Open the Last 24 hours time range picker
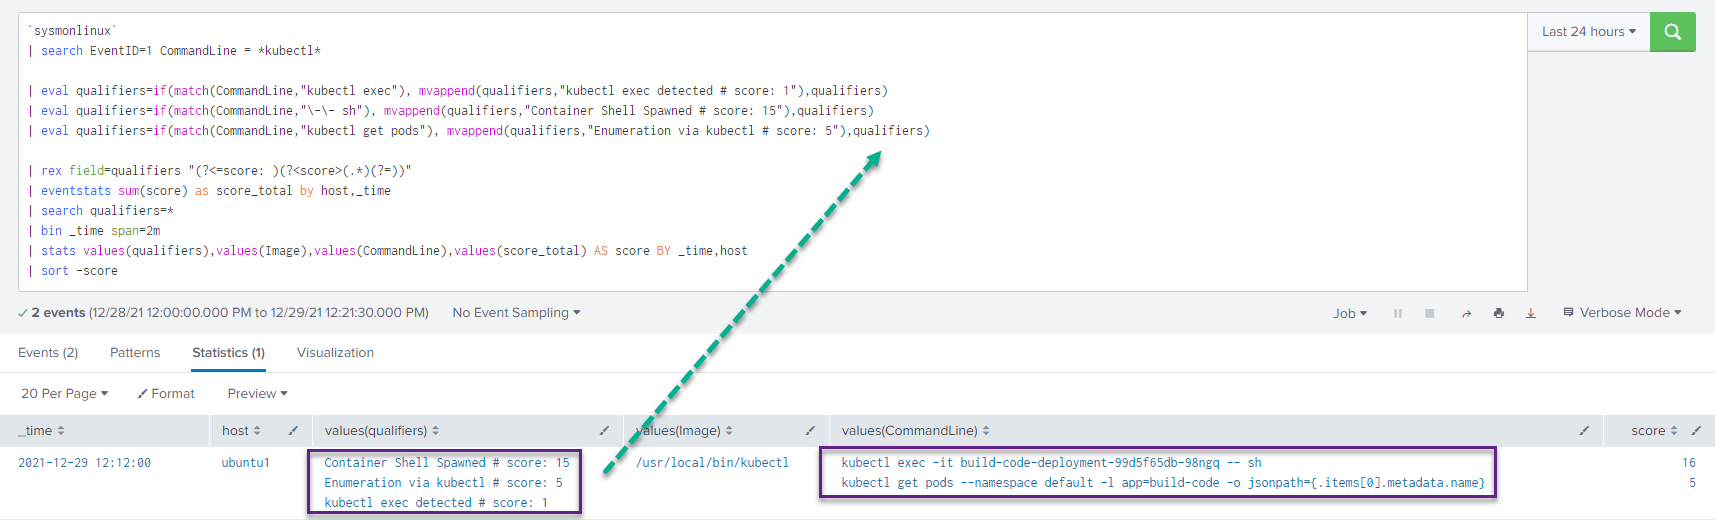This screenshot has height=520, width=1715. point(1589,32)
